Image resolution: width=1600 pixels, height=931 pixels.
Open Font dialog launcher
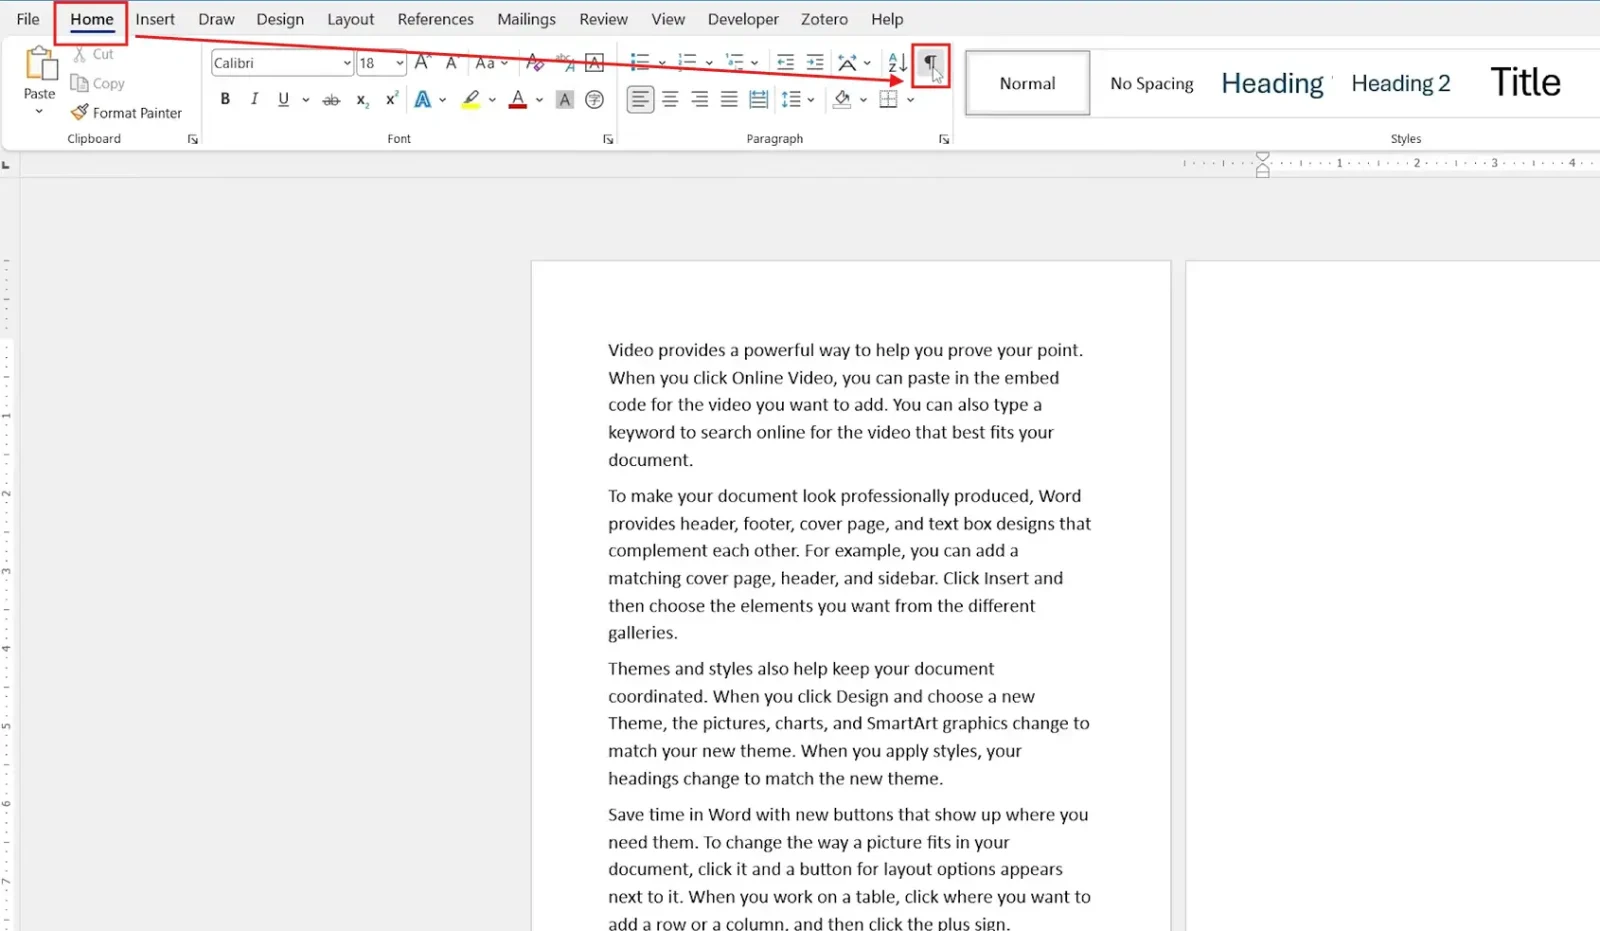coord(608,140)
